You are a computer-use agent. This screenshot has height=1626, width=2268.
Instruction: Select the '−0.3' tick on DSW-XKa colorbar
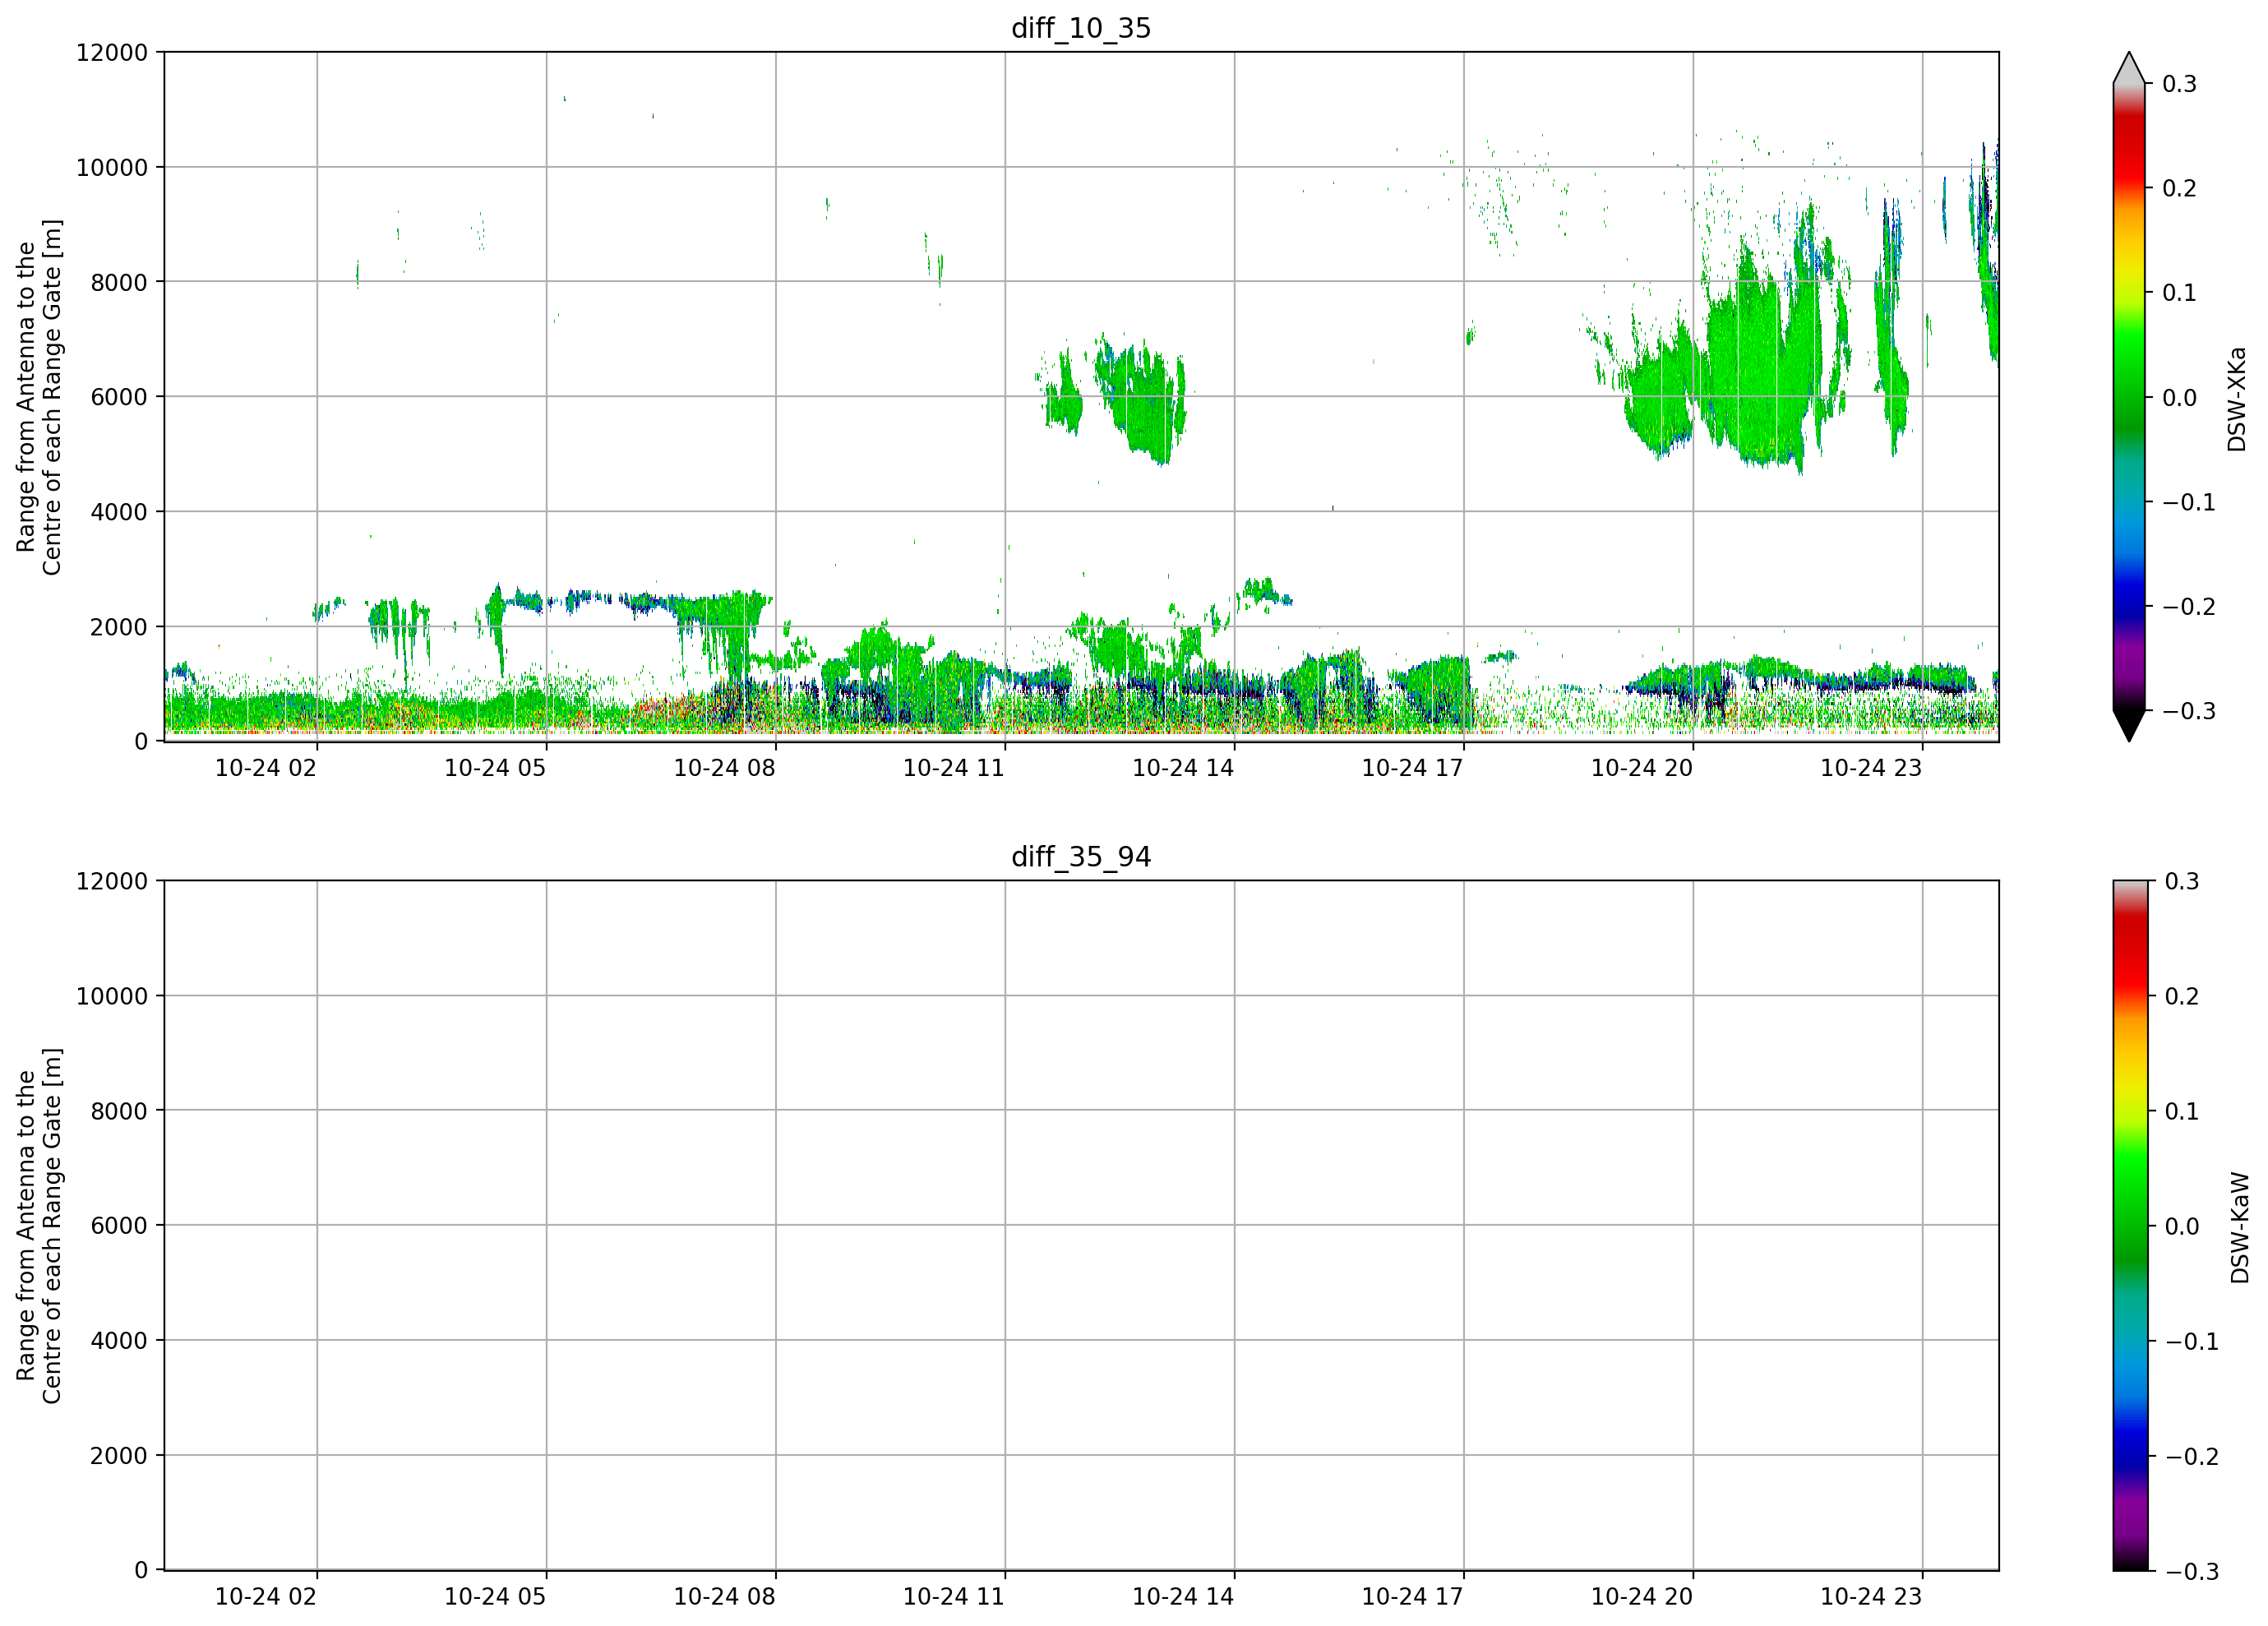2189,712
